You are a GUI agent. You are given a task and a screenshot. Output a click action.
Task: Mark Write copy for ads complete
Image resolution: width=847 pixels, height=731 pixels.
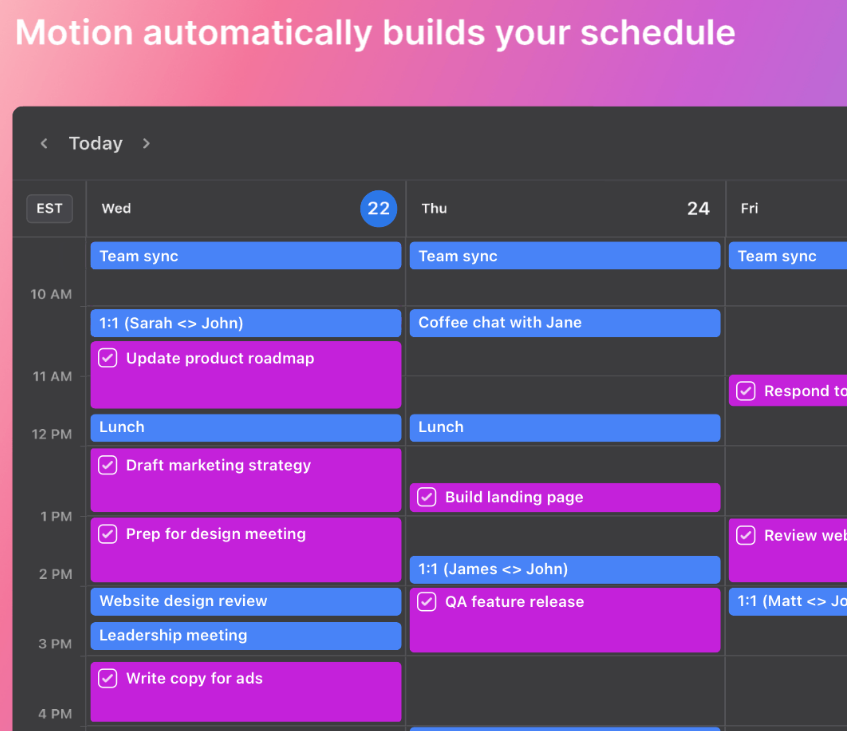(108, 678)
